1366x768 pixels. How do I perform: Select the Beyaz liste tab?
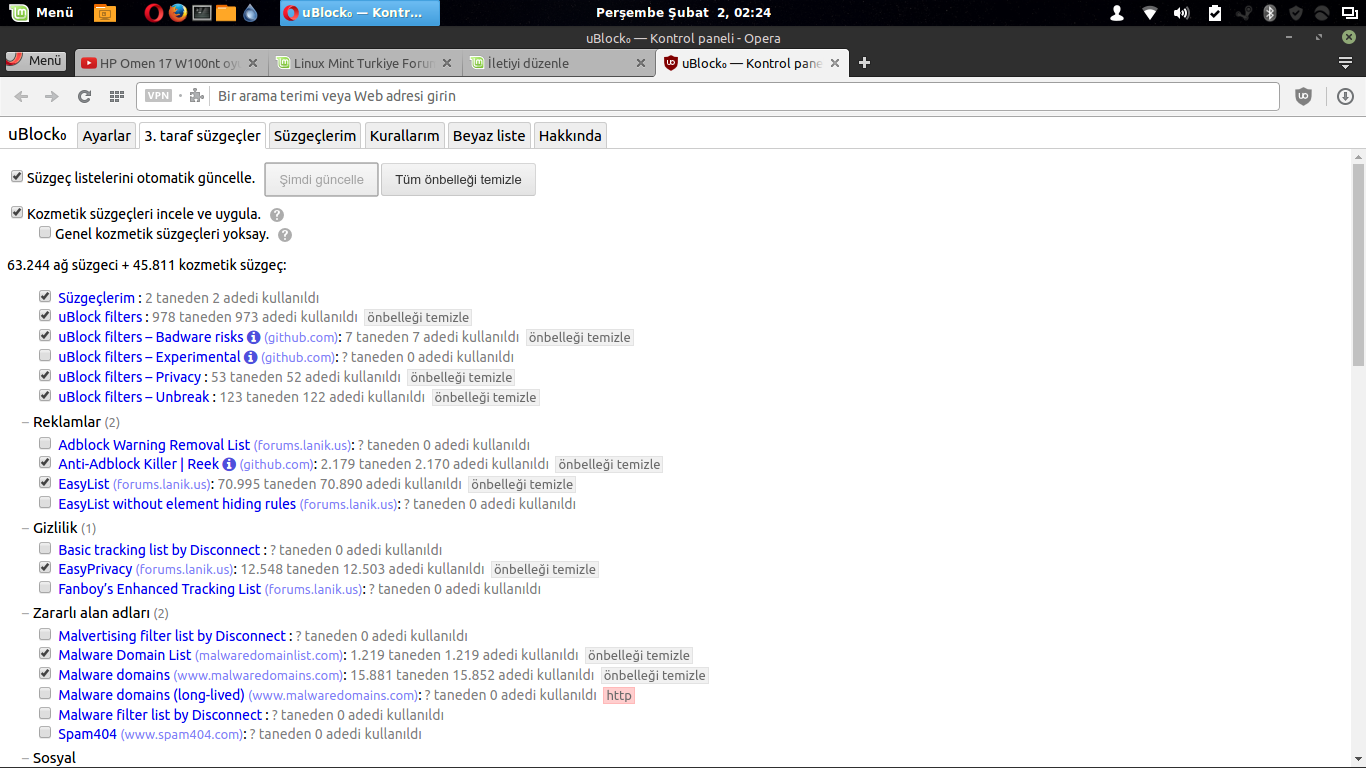489,136
